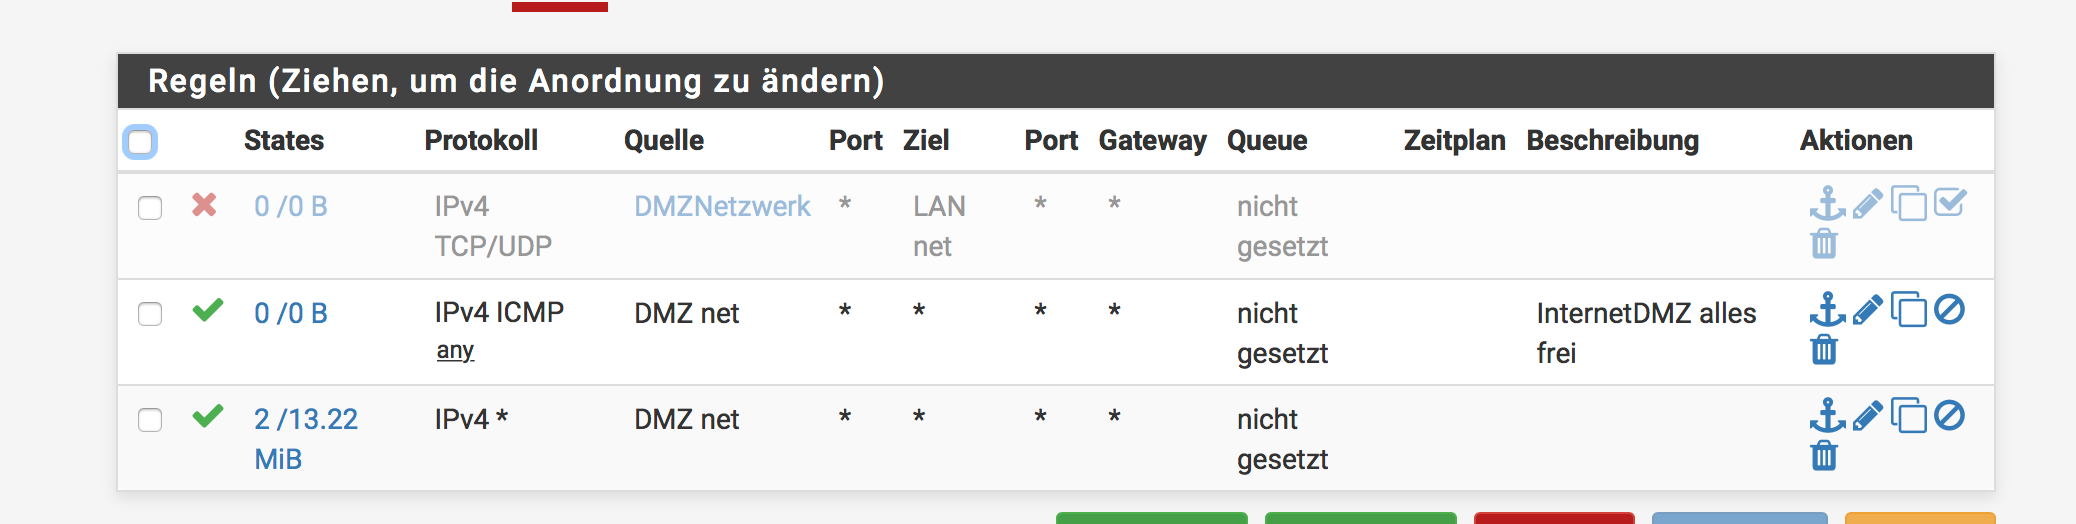
Task: Open the DMZNetzwerk alias link
Action: point(722,207)
